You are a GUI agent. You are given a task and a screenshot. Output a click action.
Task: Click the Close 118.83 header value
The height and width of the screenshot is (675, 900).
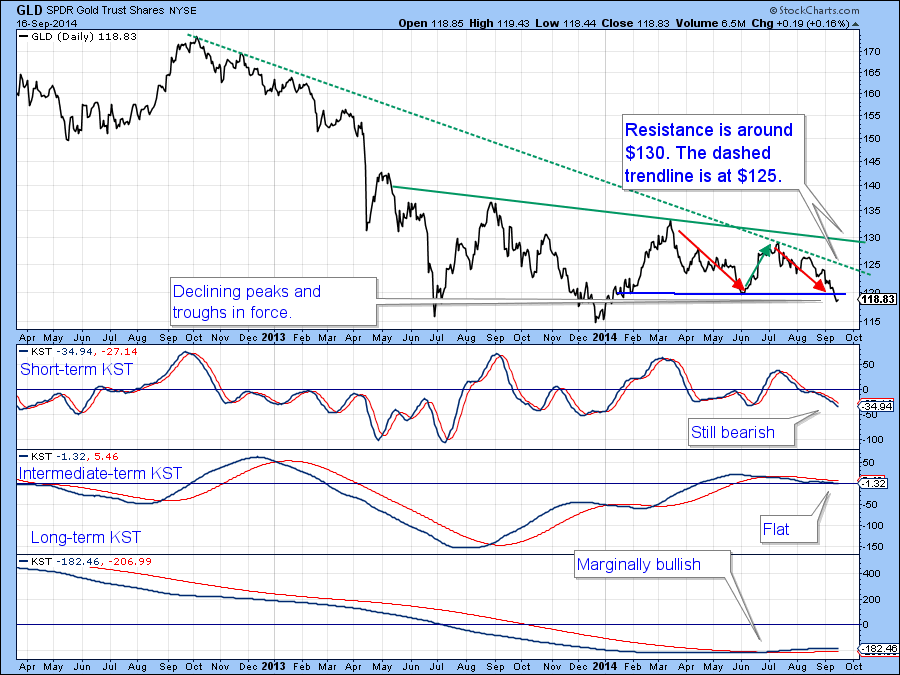coord(636,24)
